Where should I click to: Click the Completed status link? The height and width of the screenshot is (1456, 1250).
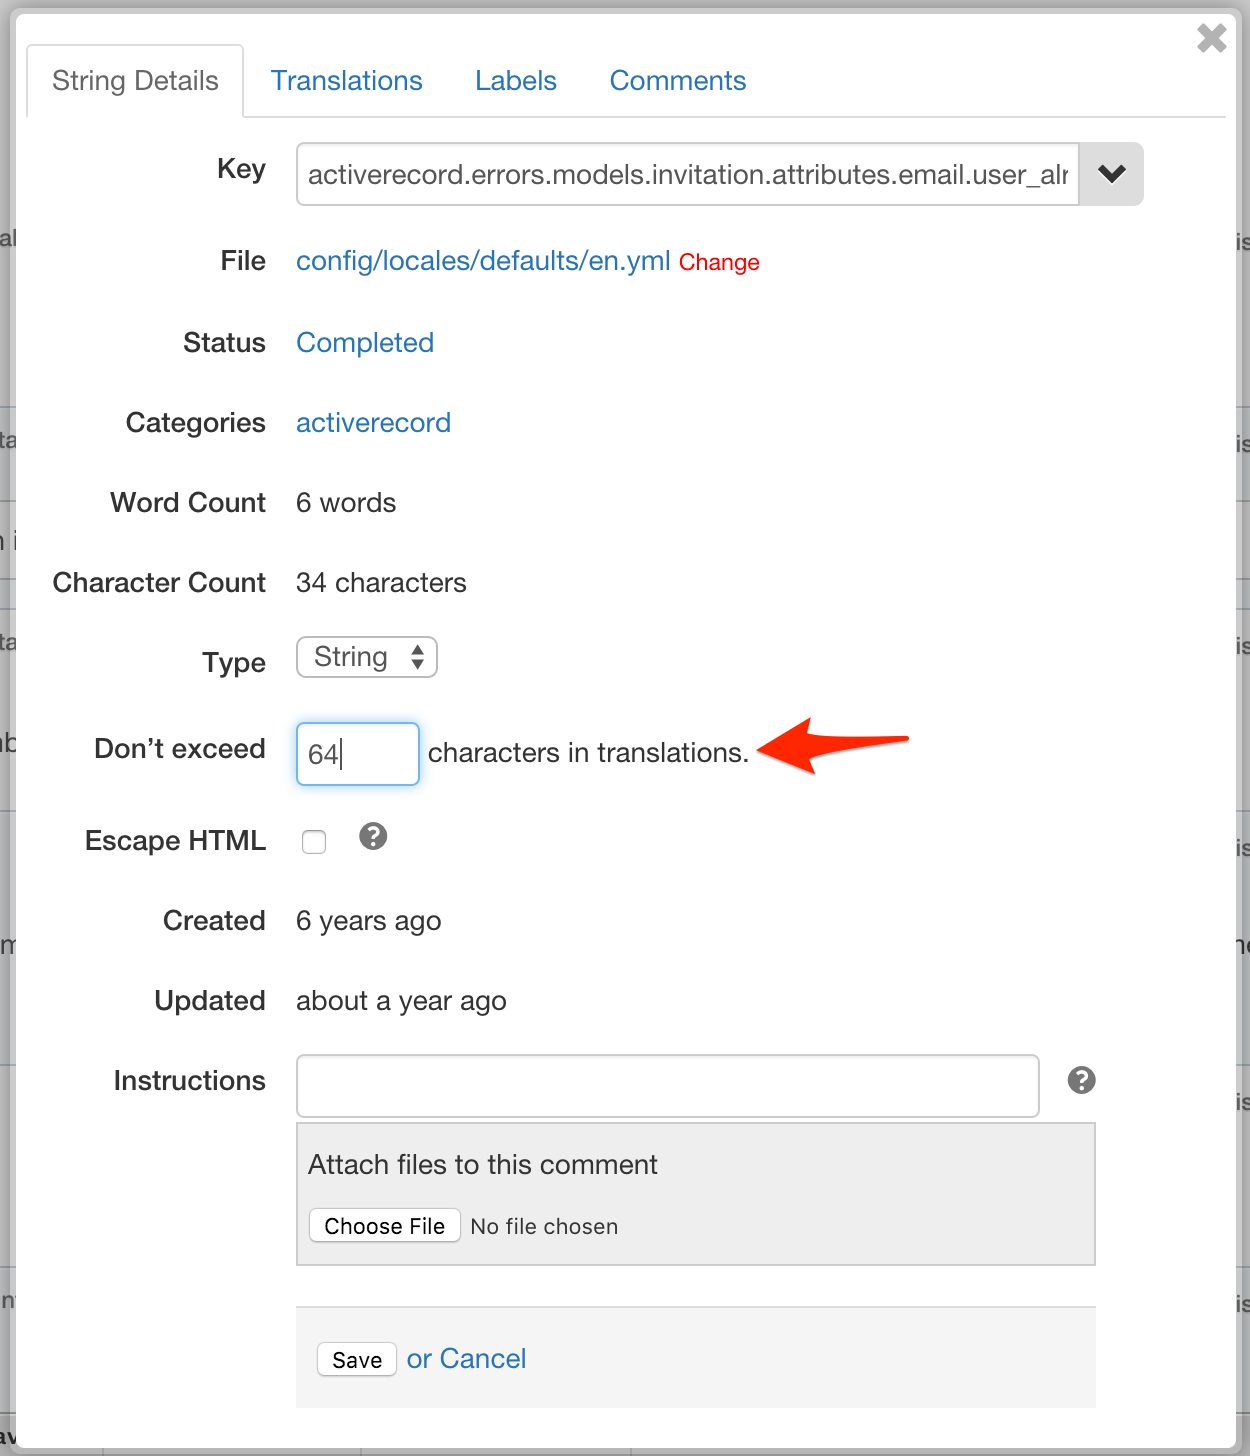tap(365, 343)
